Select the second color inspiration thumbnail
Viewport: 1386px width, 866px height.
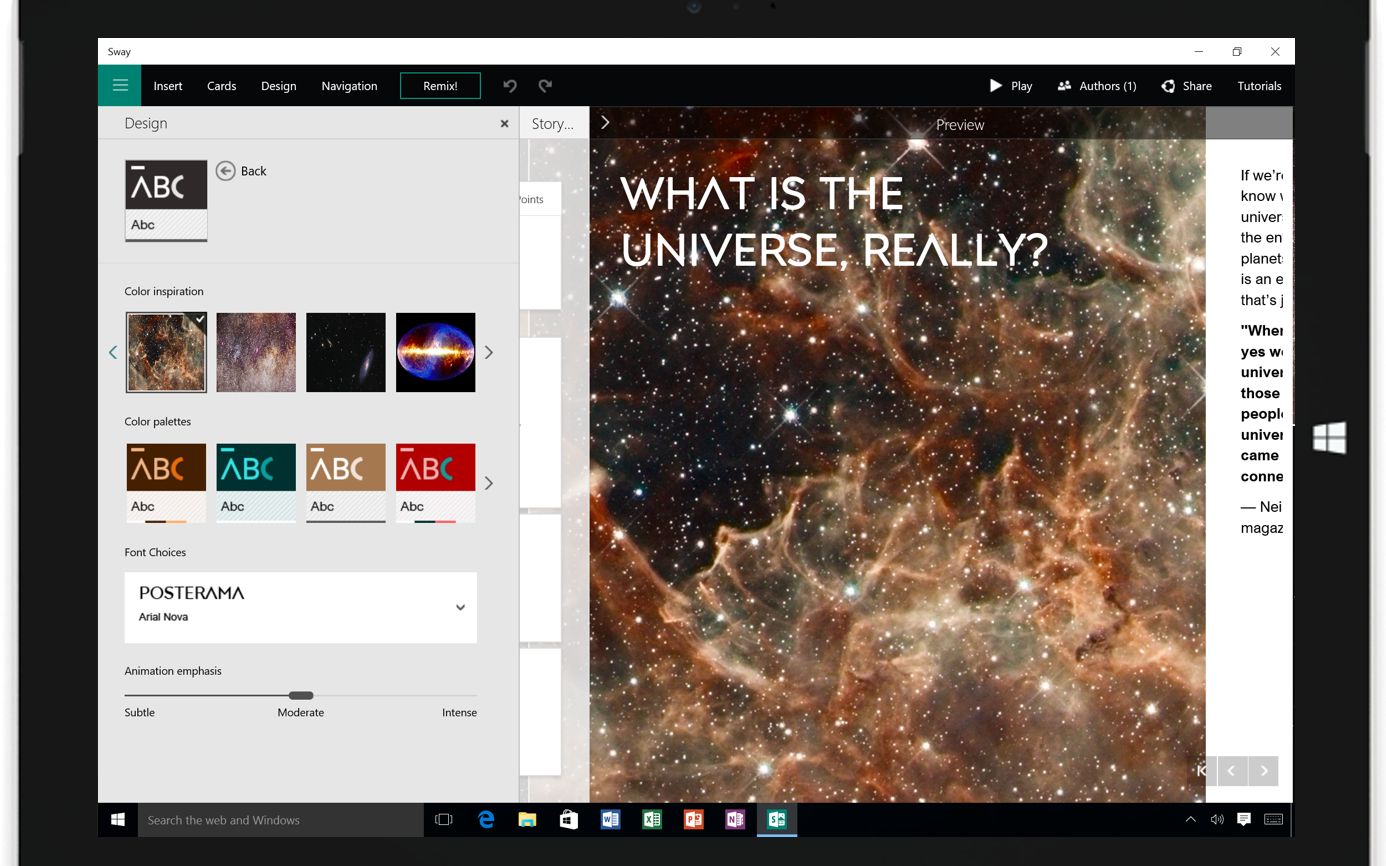click(x=255, y=352)
